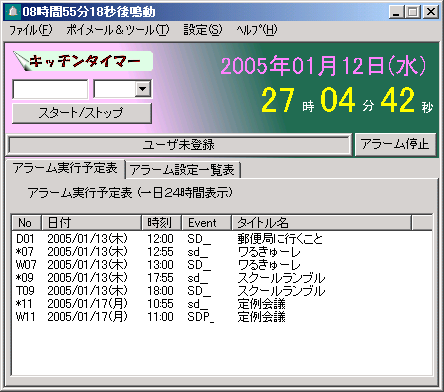Click ワるきゅーレ title in the 13:00 row
Image resolution: width=444 pixels, height=392 pixels.
tap(269, 265)
